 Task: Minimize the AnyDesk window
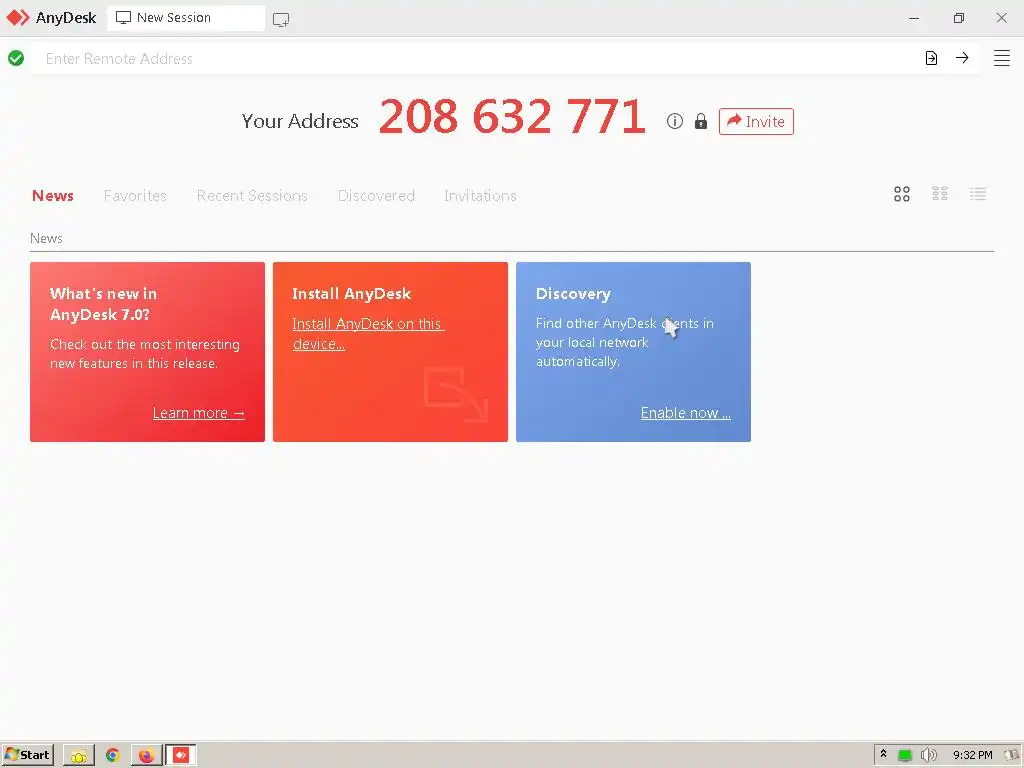point(914,18)
